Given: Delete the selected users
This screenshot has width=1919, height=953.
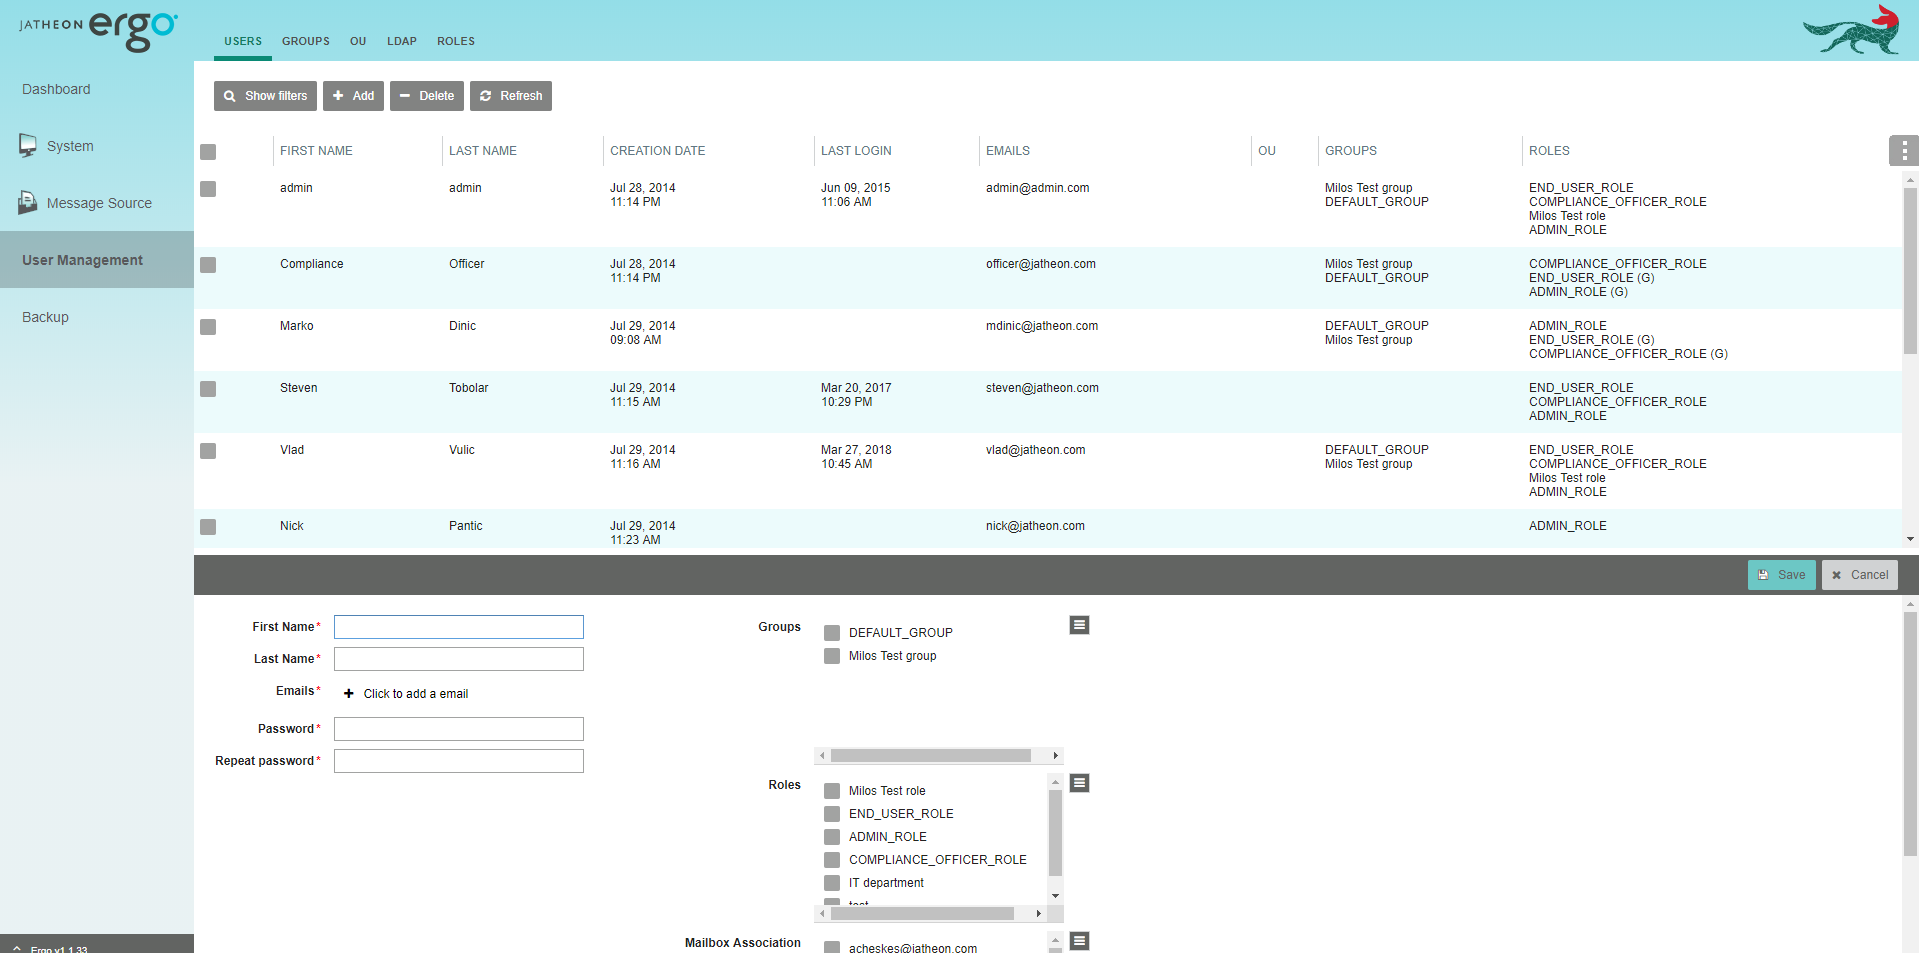Looking at the screenshot, I should point(427,96).
